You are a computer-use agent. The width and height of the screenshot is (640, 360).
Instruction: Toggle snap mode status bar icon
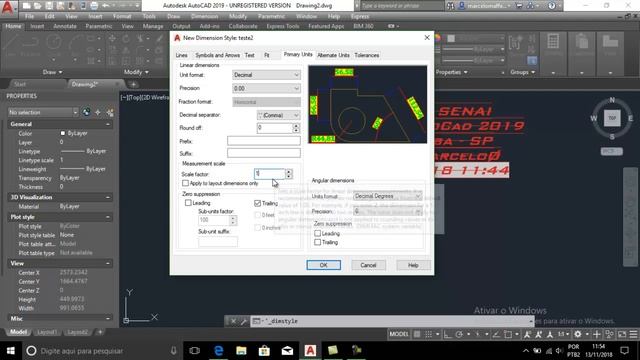click(428, 334)
